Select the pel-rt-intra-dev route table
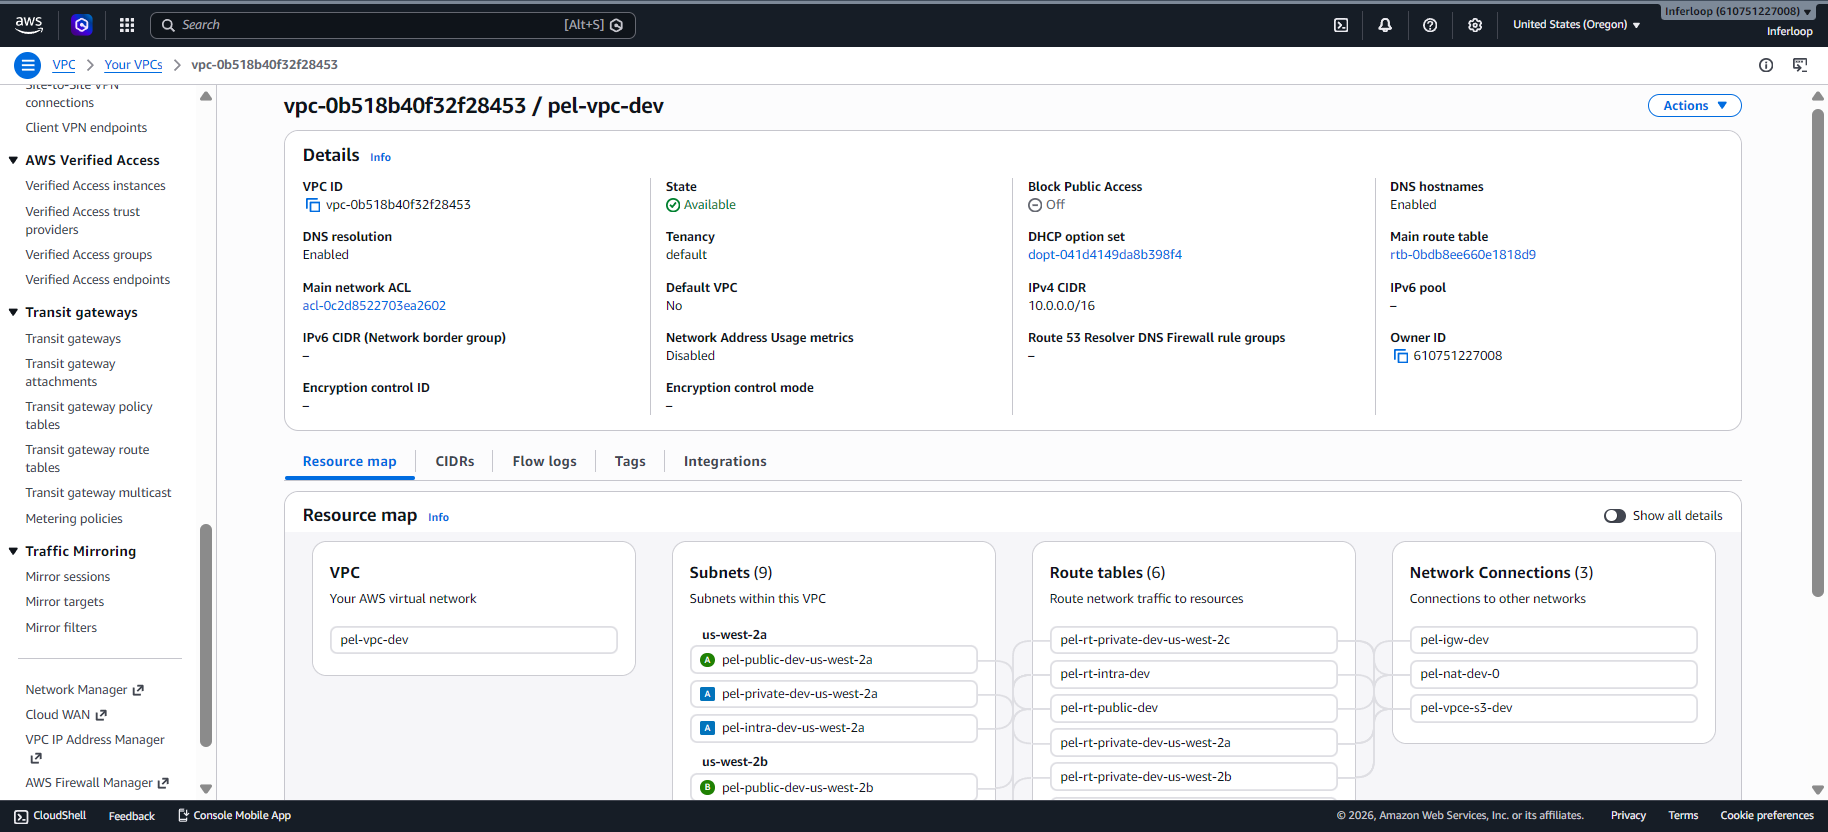This screenshot has height=832, width=1828. [x=1194, y=674]
